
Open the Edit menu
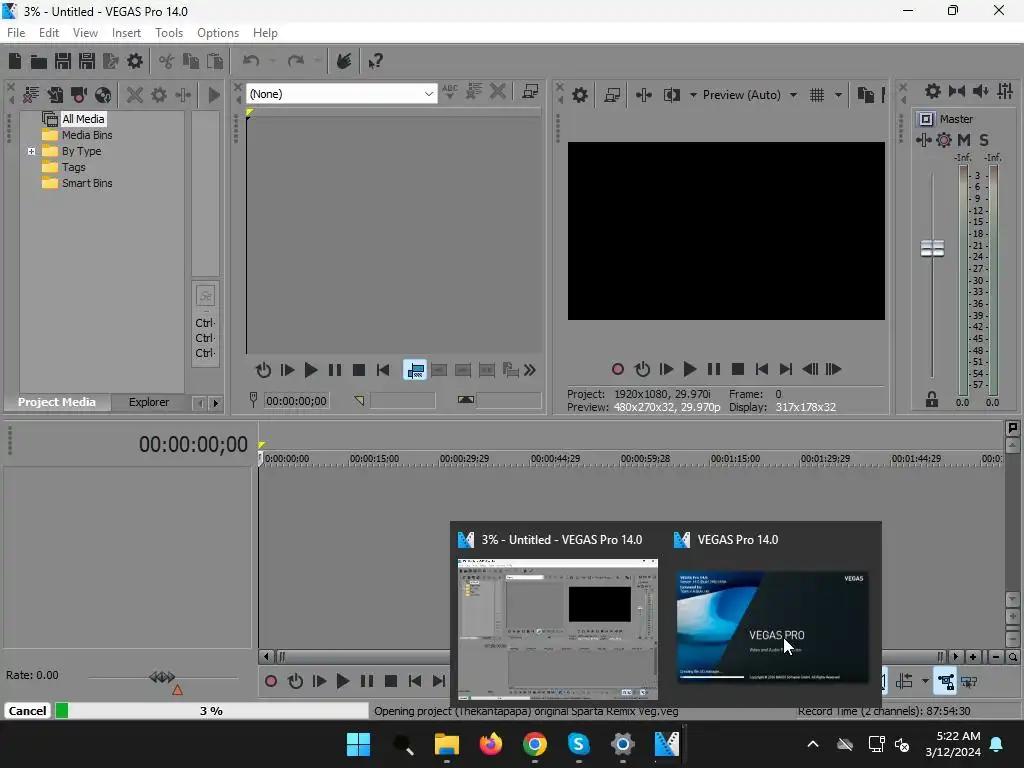click(48, 33)
